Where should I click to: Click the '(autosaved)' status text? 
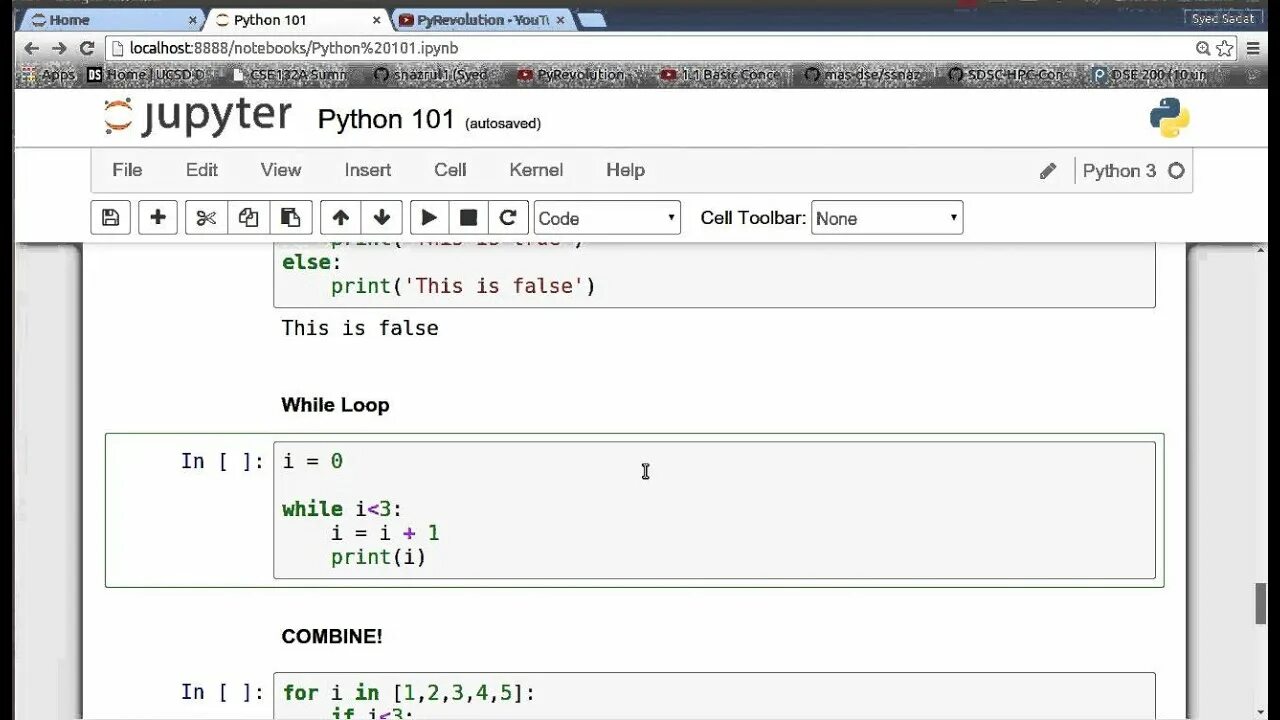(503, 123)
